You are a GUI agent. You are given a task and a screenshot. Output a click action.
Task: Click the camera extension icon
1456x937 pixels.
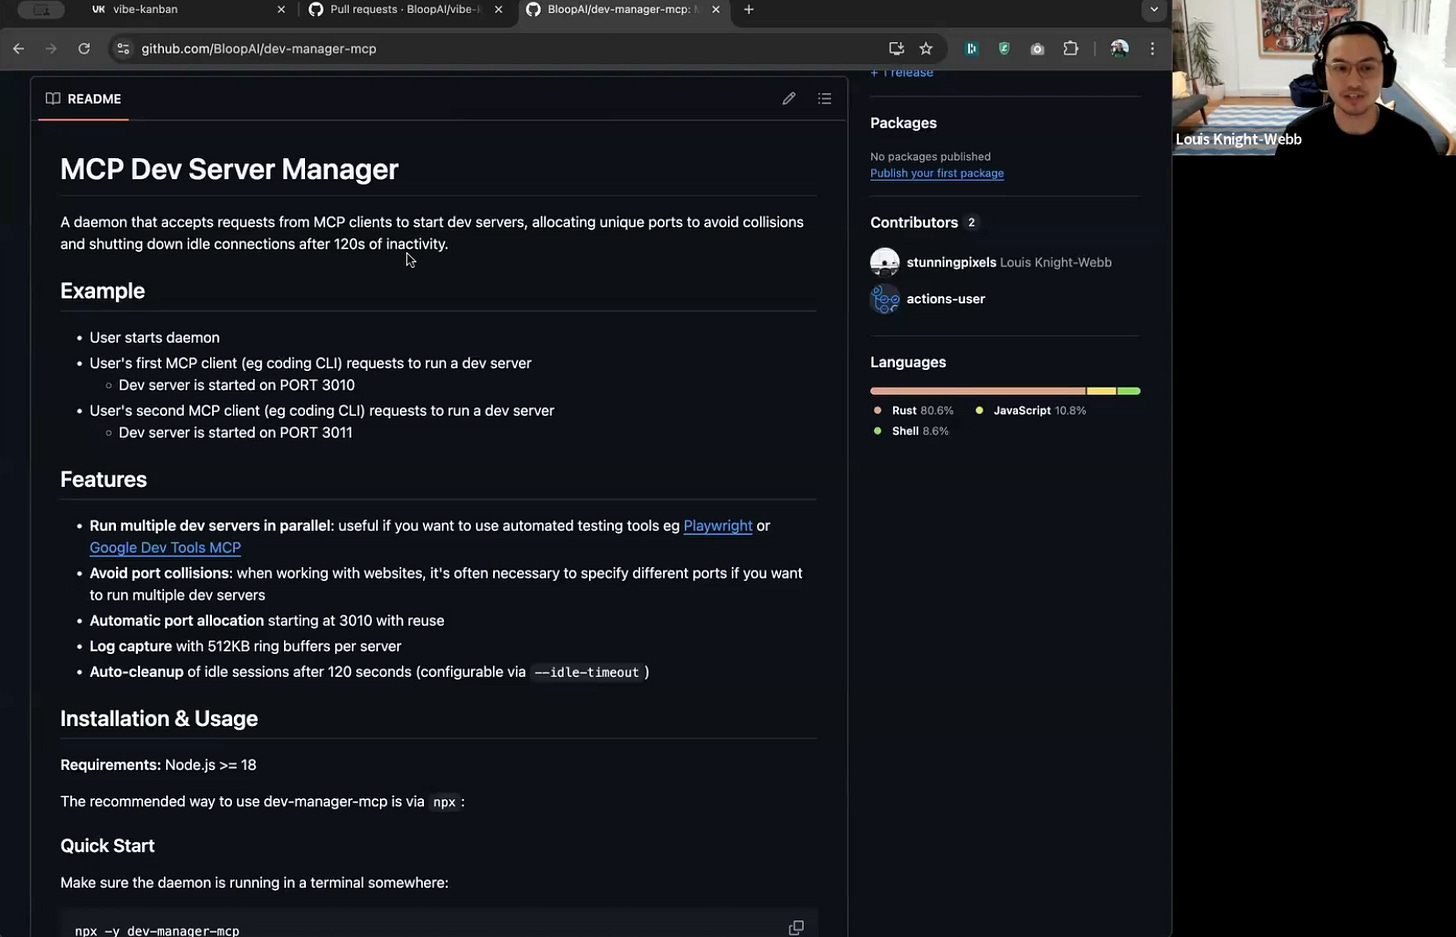(1037, 48)
